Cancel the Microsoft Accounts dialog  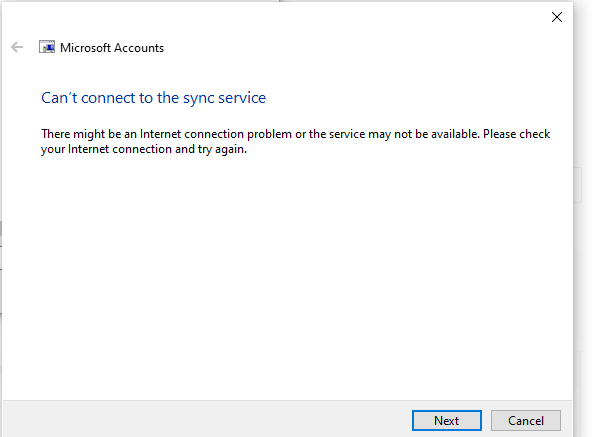(x=525, y=420)
